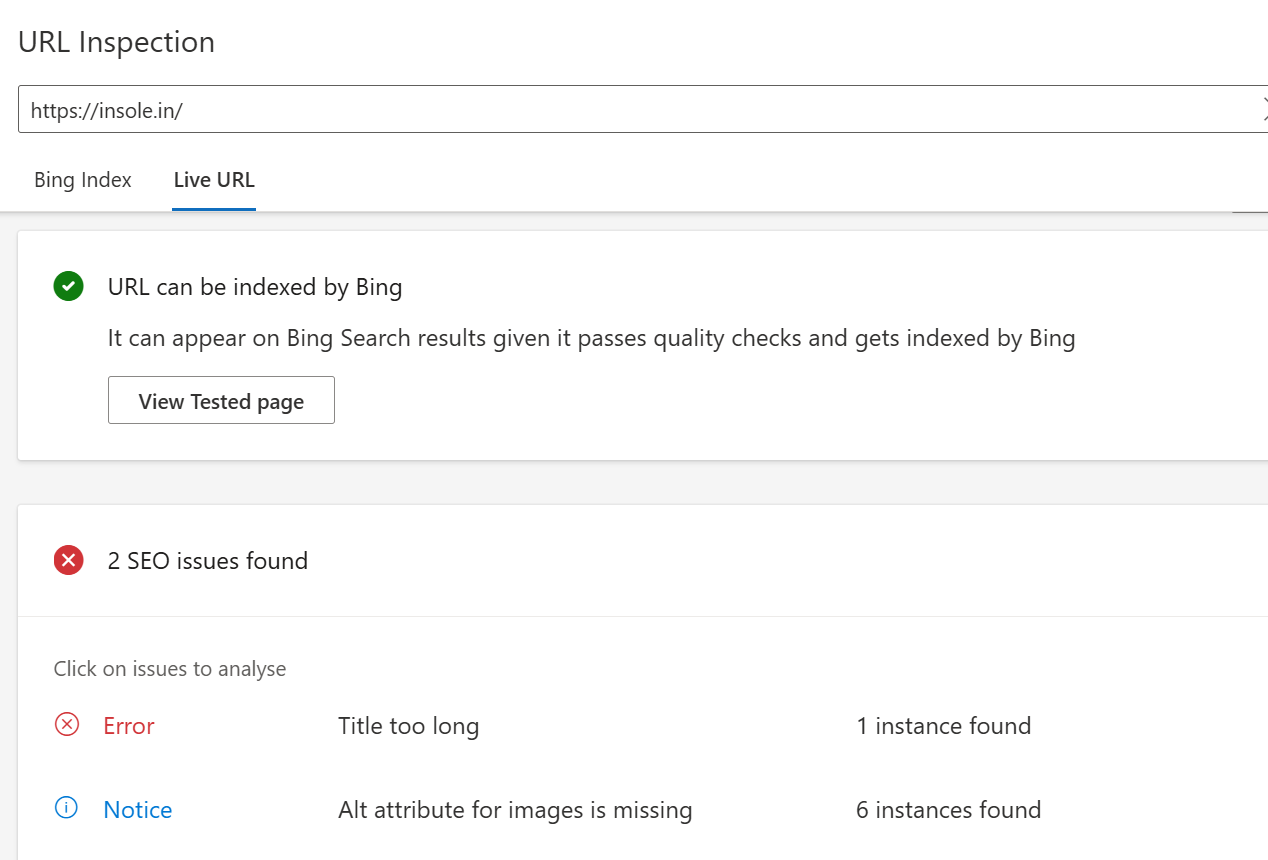This screenshot has height=860, width=1268.
Task: Open the Error issue label
Action: [x=129, y=726]
